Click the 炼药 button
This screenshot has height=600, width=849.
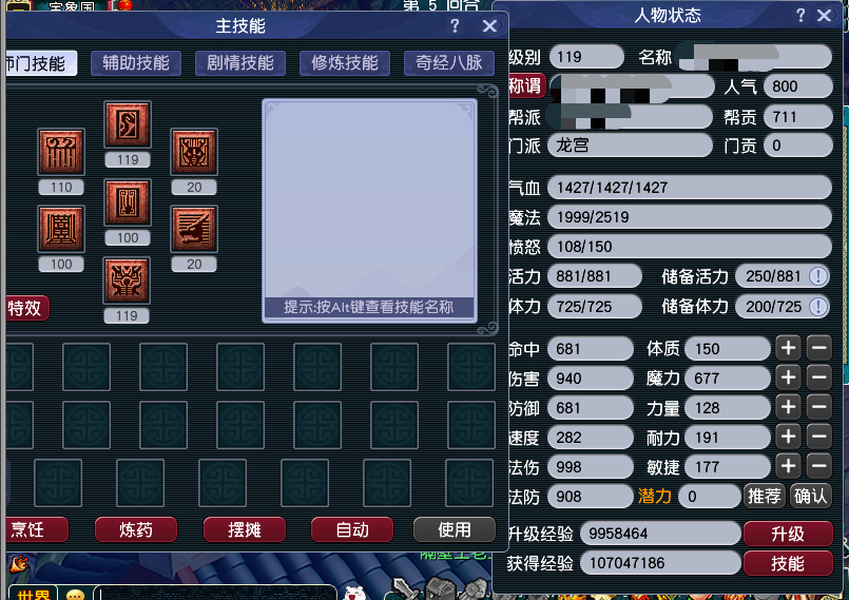click(x=136, y=529)
